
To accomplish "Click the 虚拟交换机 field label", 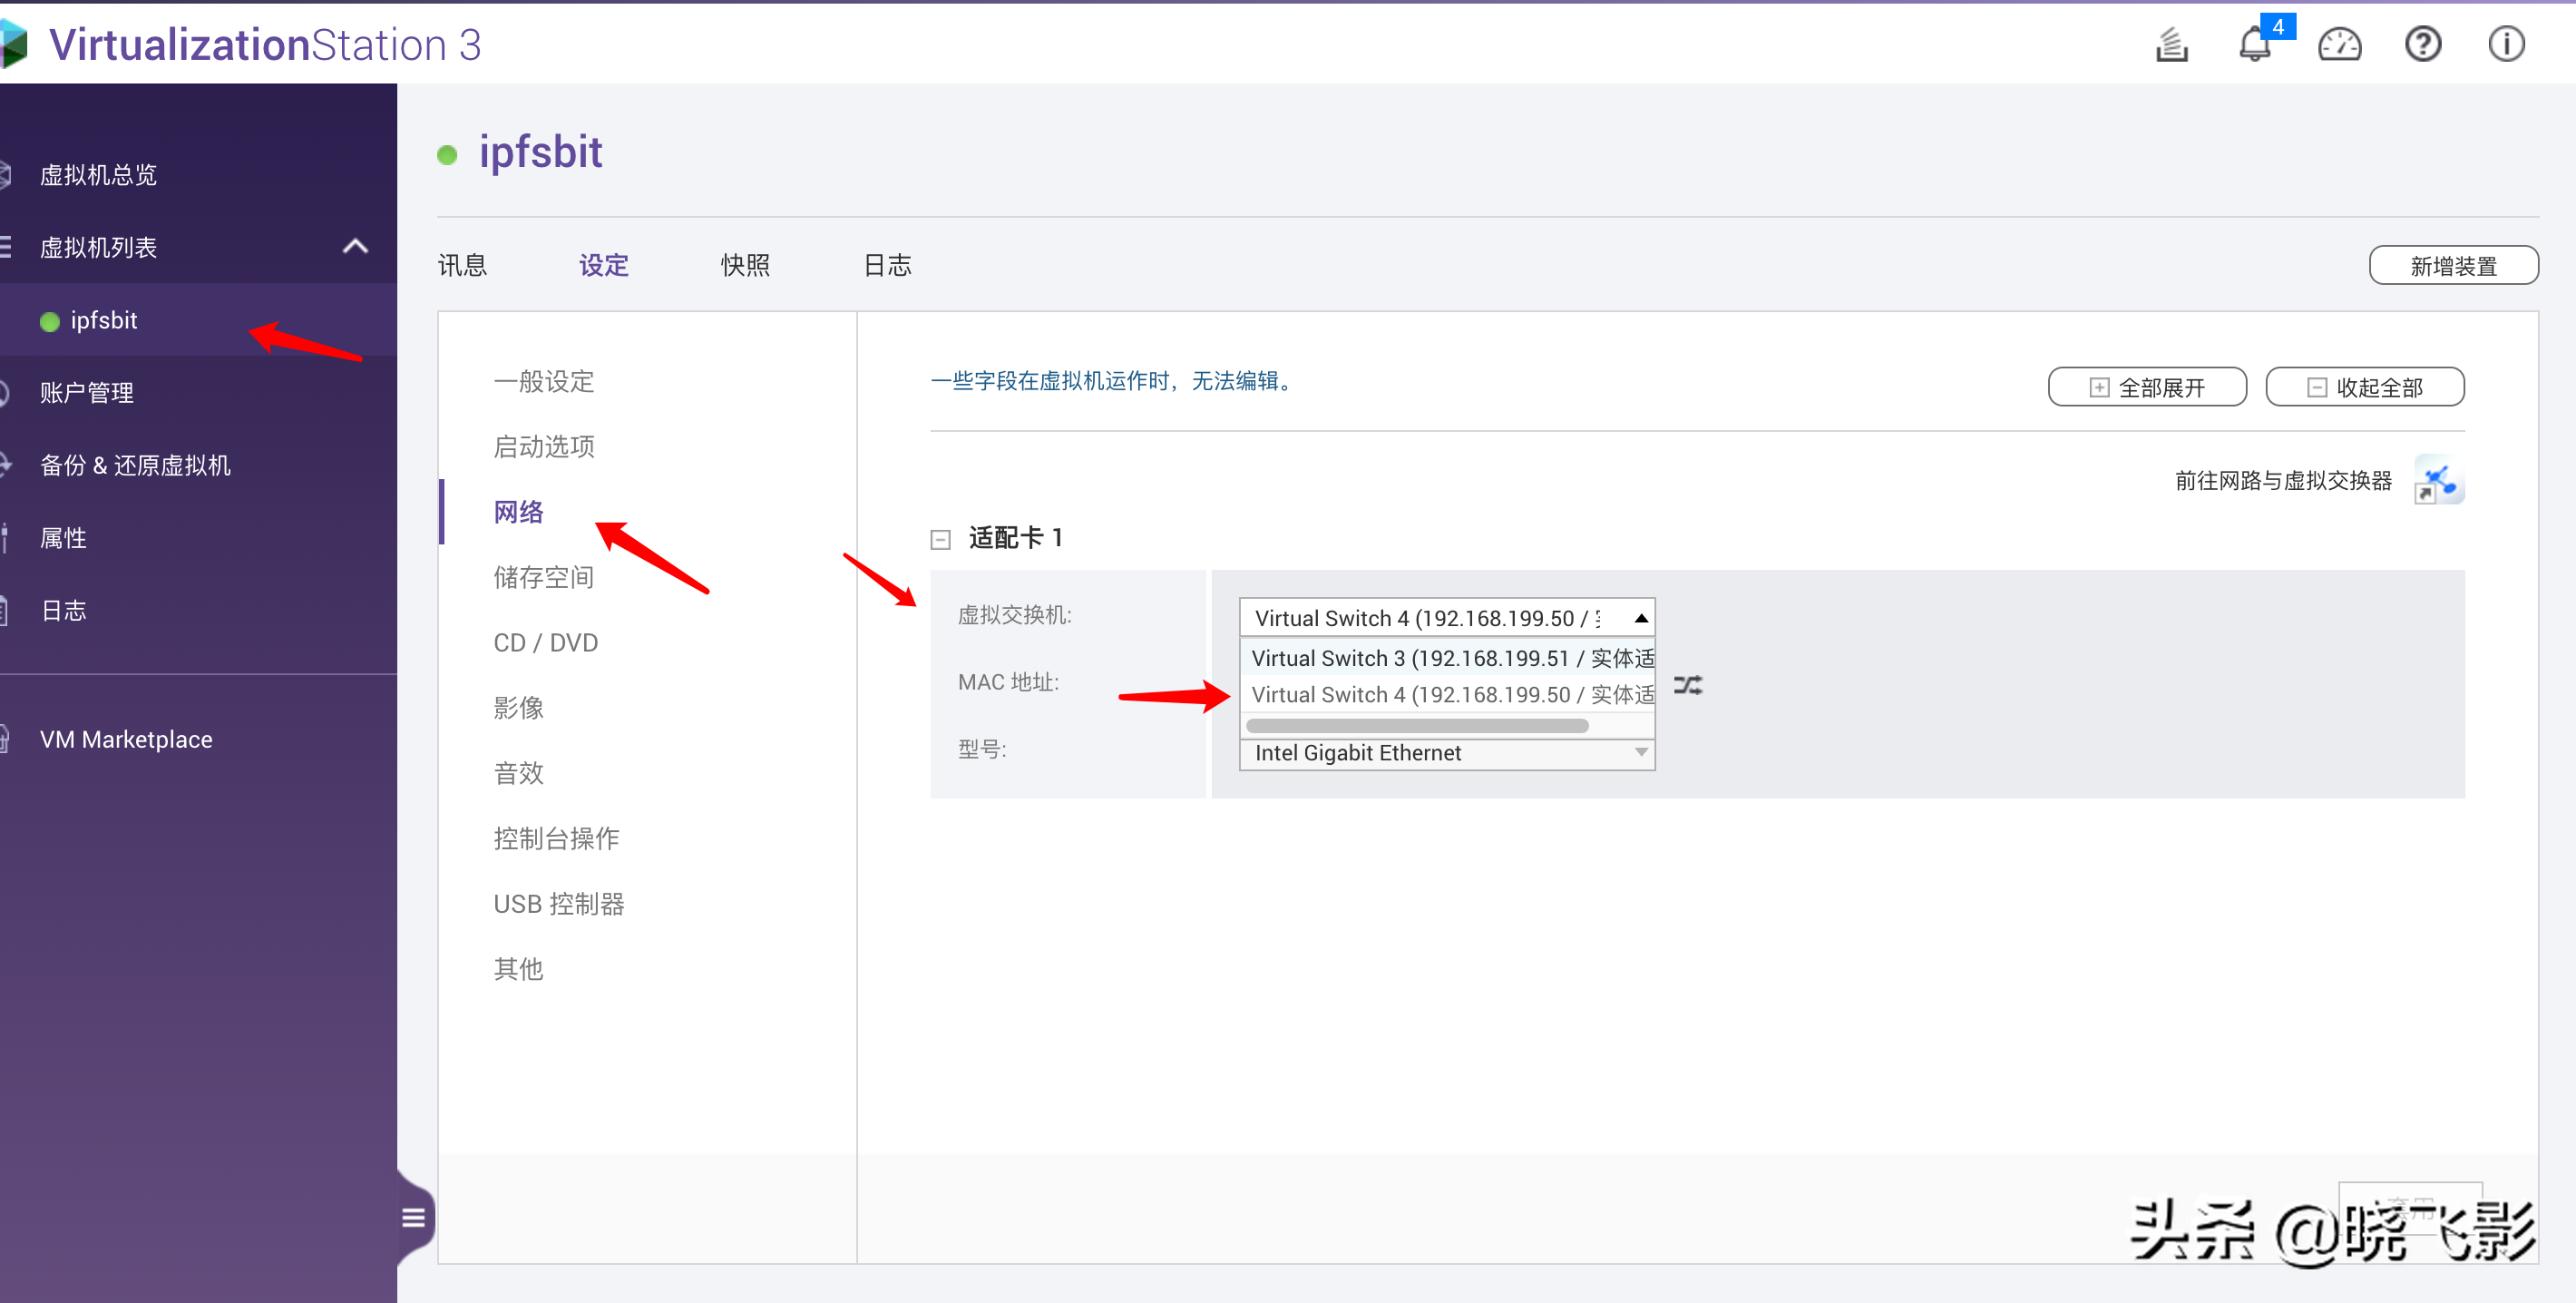I will pyautogui.click(x=1014, y=615).
